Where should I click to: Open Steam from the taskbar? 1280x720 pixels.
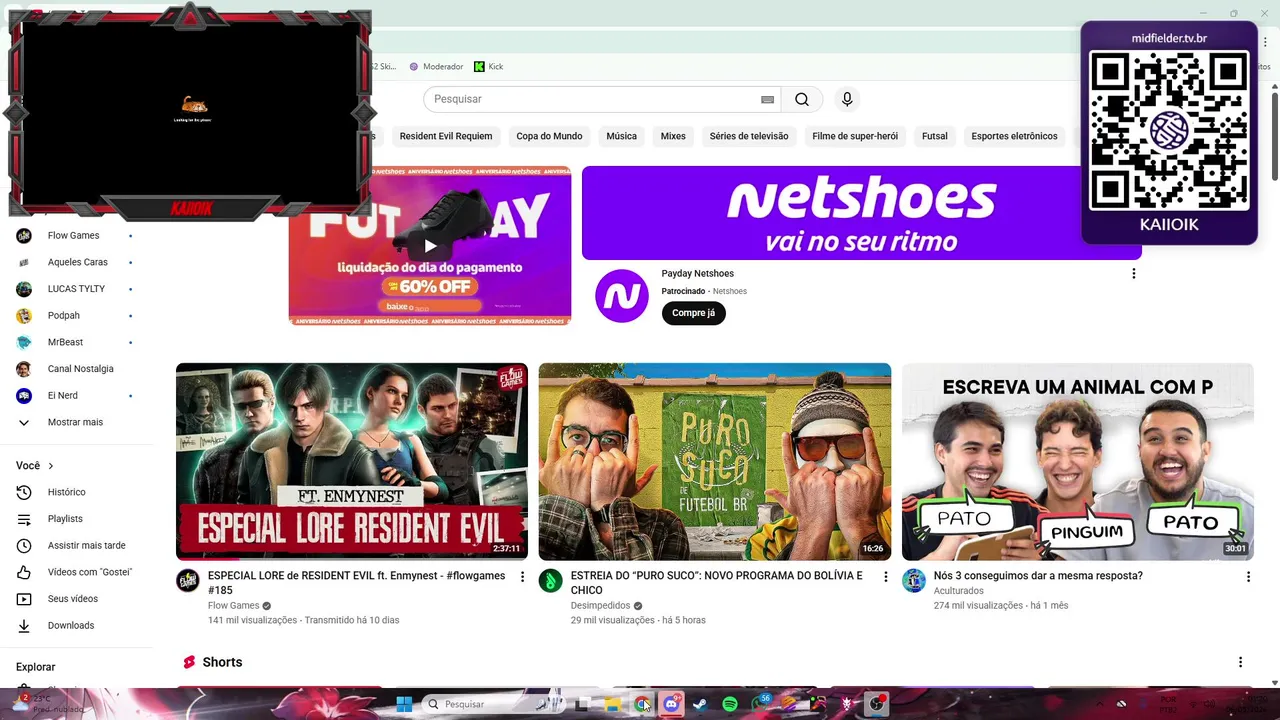700,704
